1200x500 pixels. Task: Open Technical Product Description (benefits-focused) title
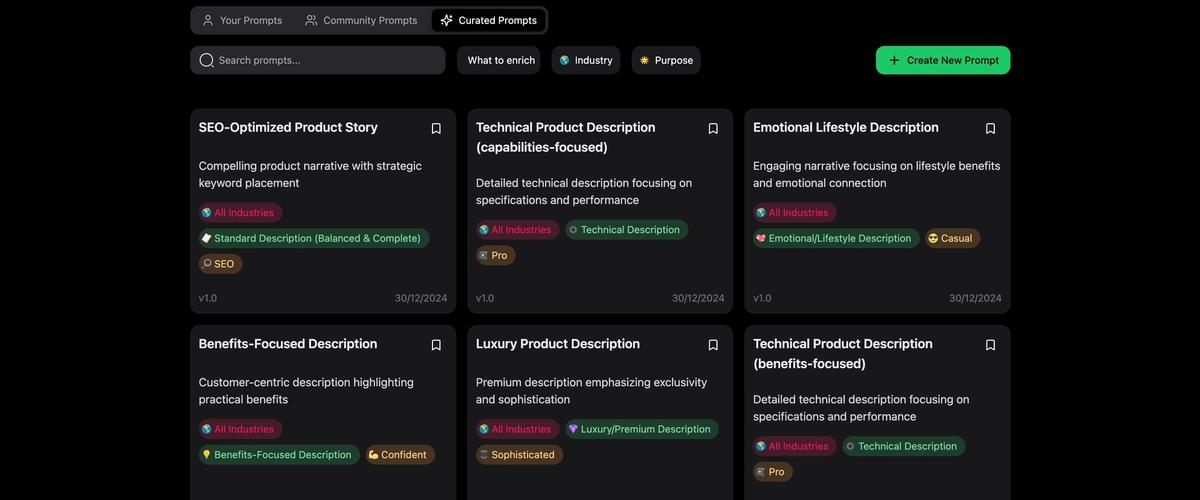[x=843, y=353]
